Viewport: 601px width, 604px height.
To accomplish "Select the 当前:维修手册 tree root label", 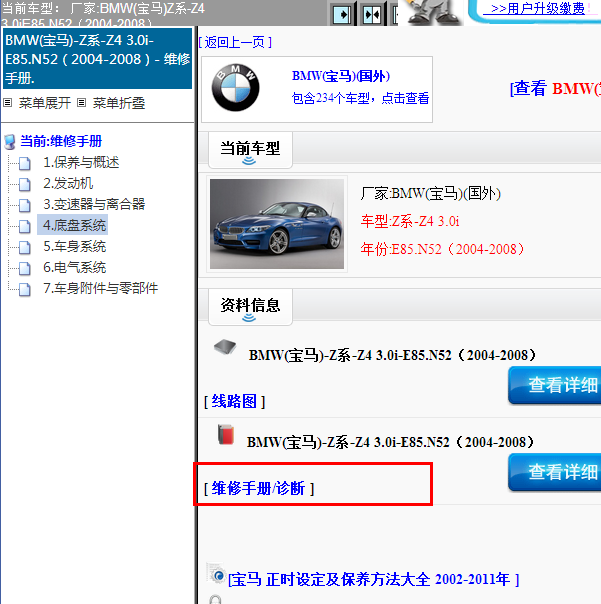I will point(61,141).
